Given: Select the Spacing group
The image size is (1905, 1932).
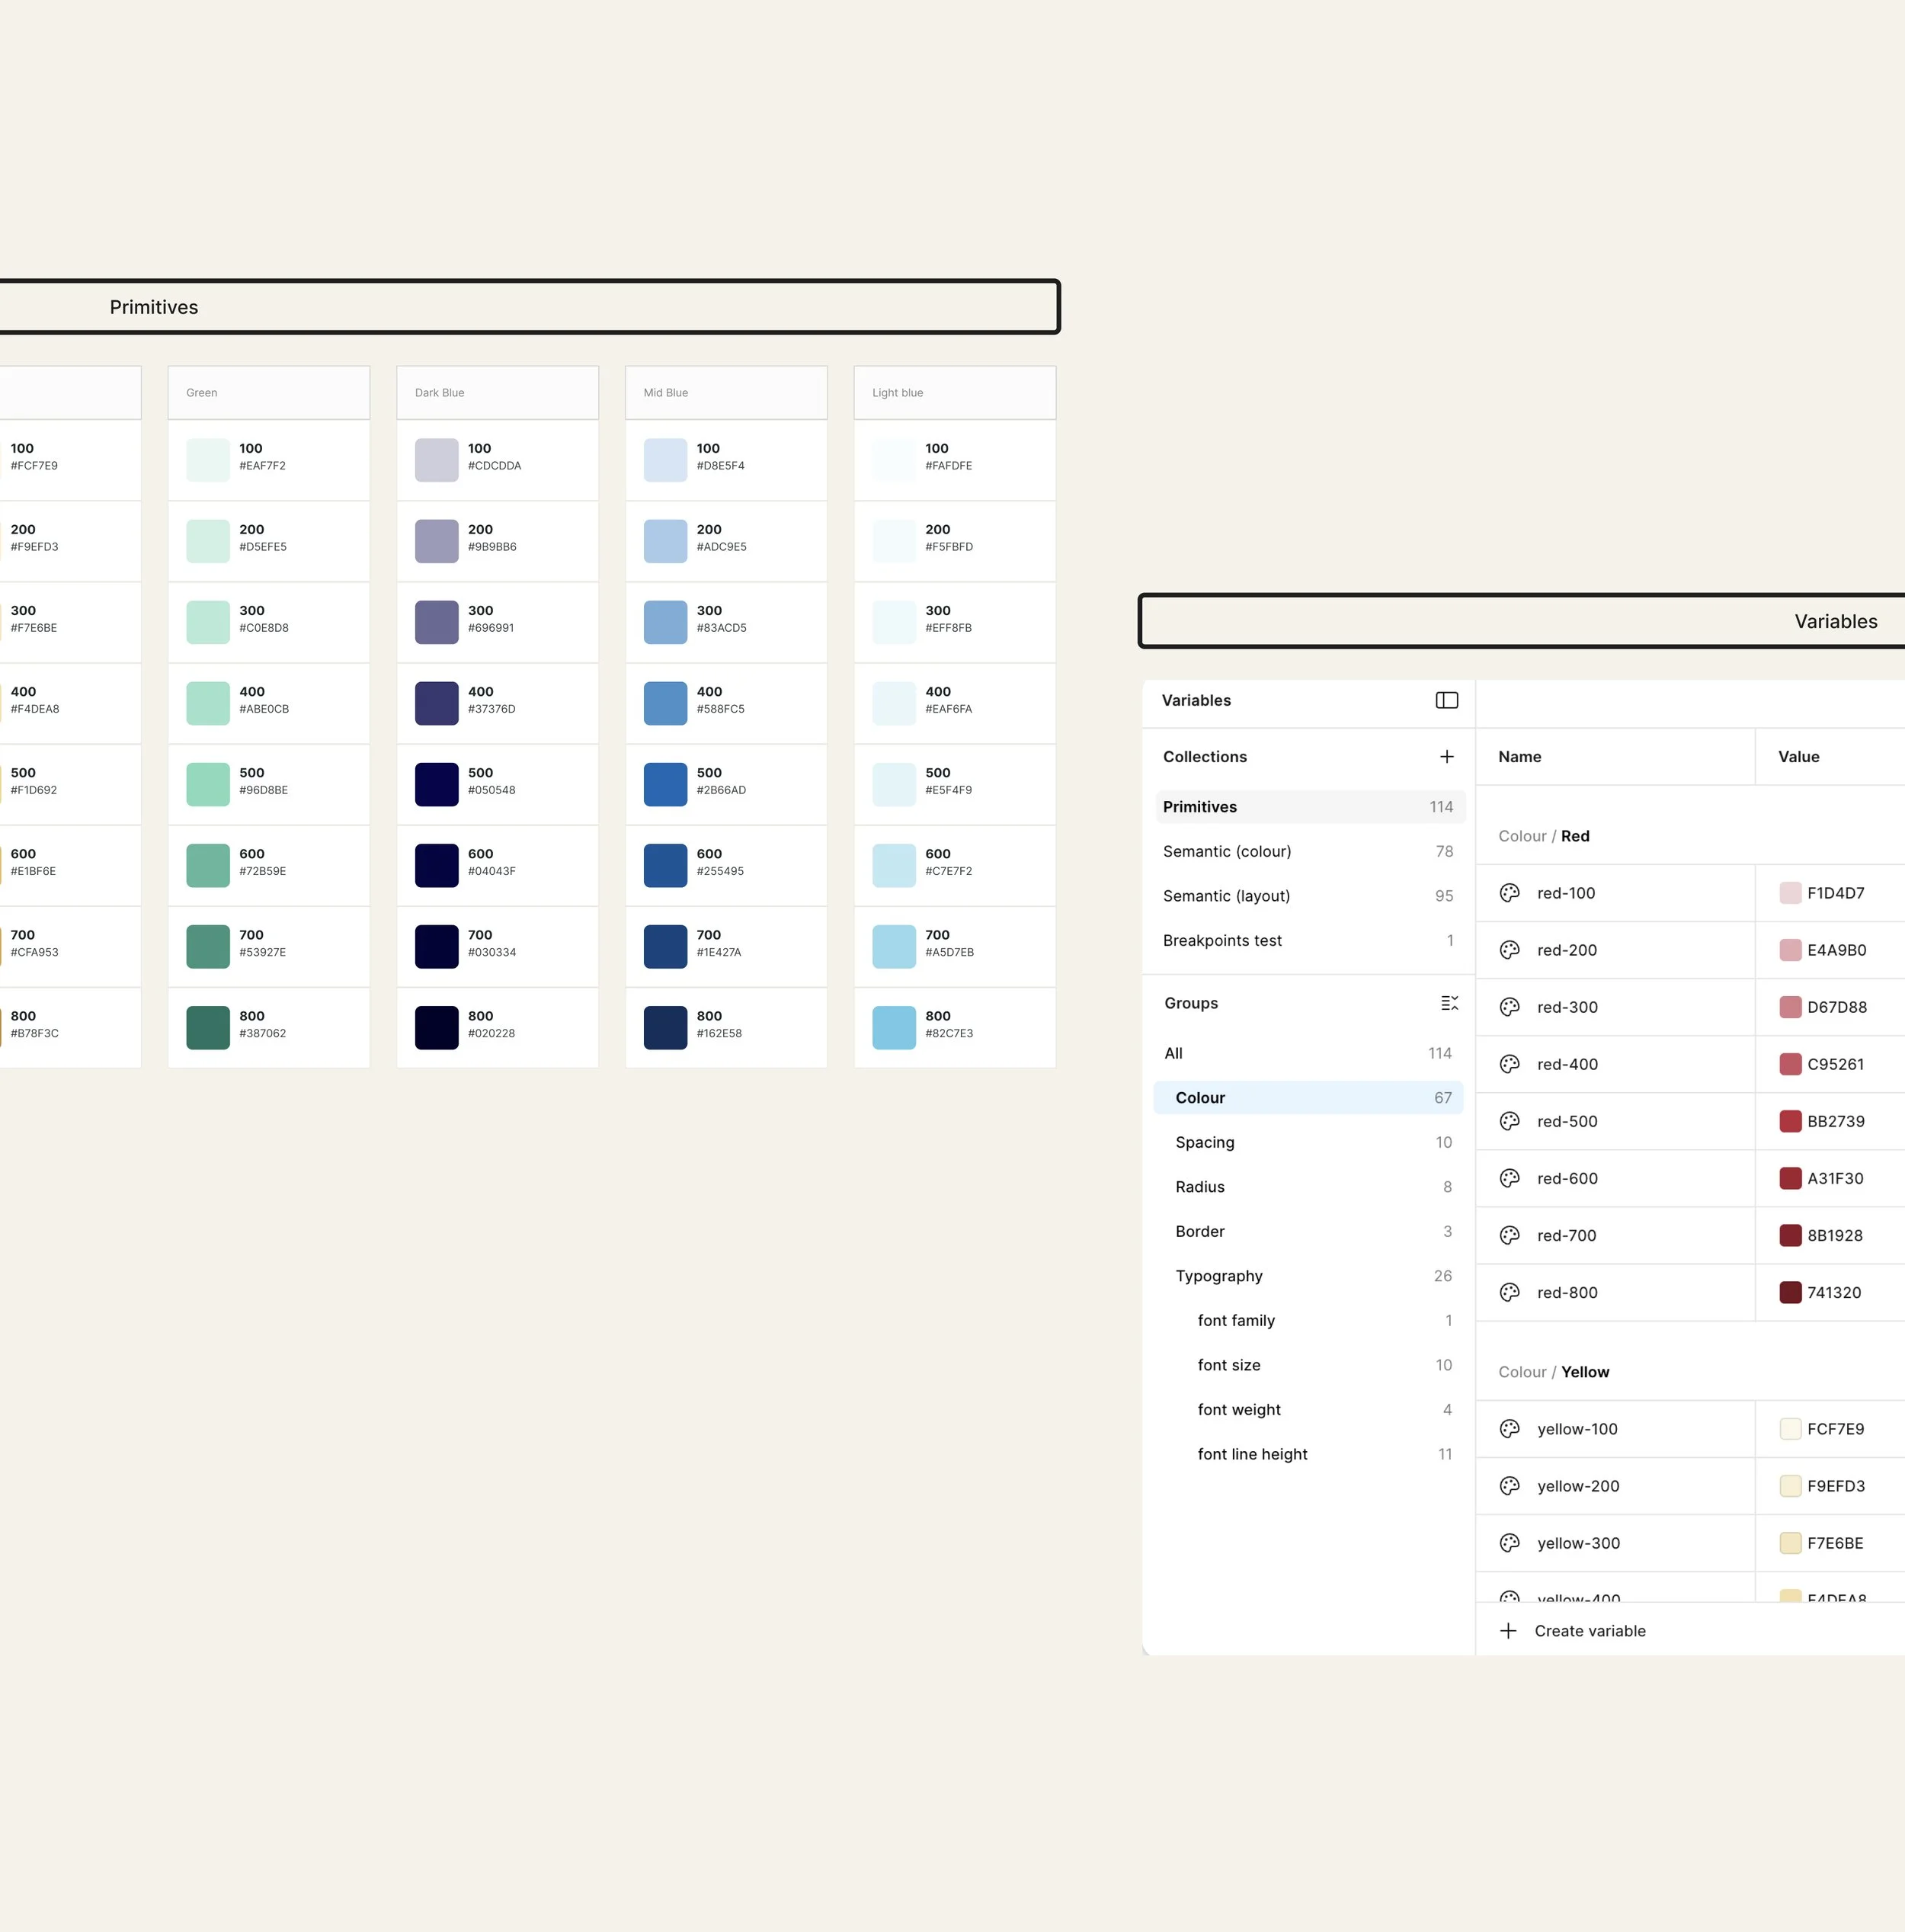Looking at the screenshot, I should coord(1204,1142).
